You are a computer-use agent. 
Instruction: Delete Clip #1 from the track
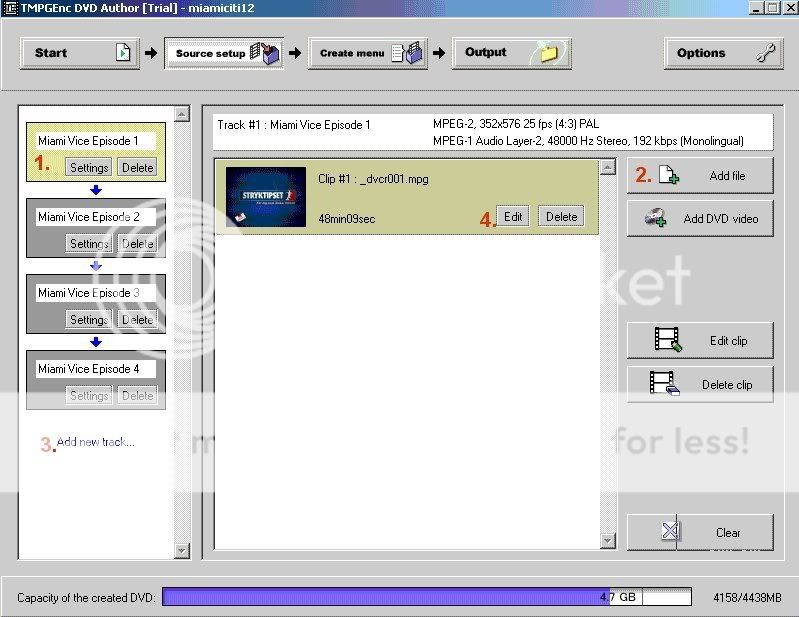[561, 216]
